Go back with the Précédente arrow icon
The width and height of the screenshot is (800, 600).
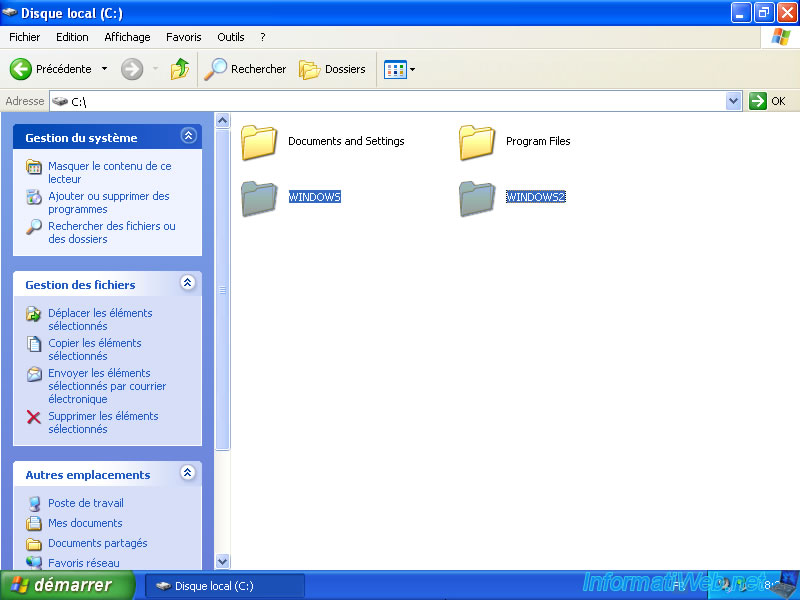click(x=21, y=69)
